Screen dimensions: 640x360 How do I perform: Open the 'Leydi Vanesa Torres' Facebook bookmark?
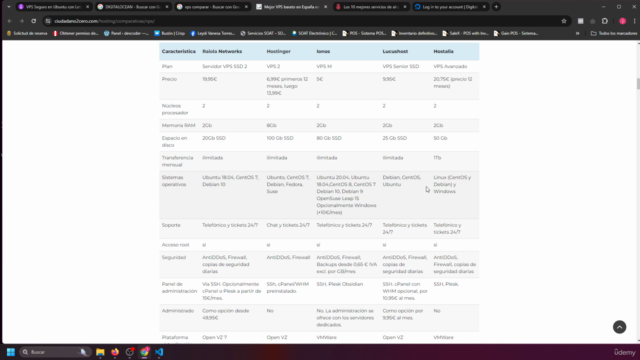point(213,33)
